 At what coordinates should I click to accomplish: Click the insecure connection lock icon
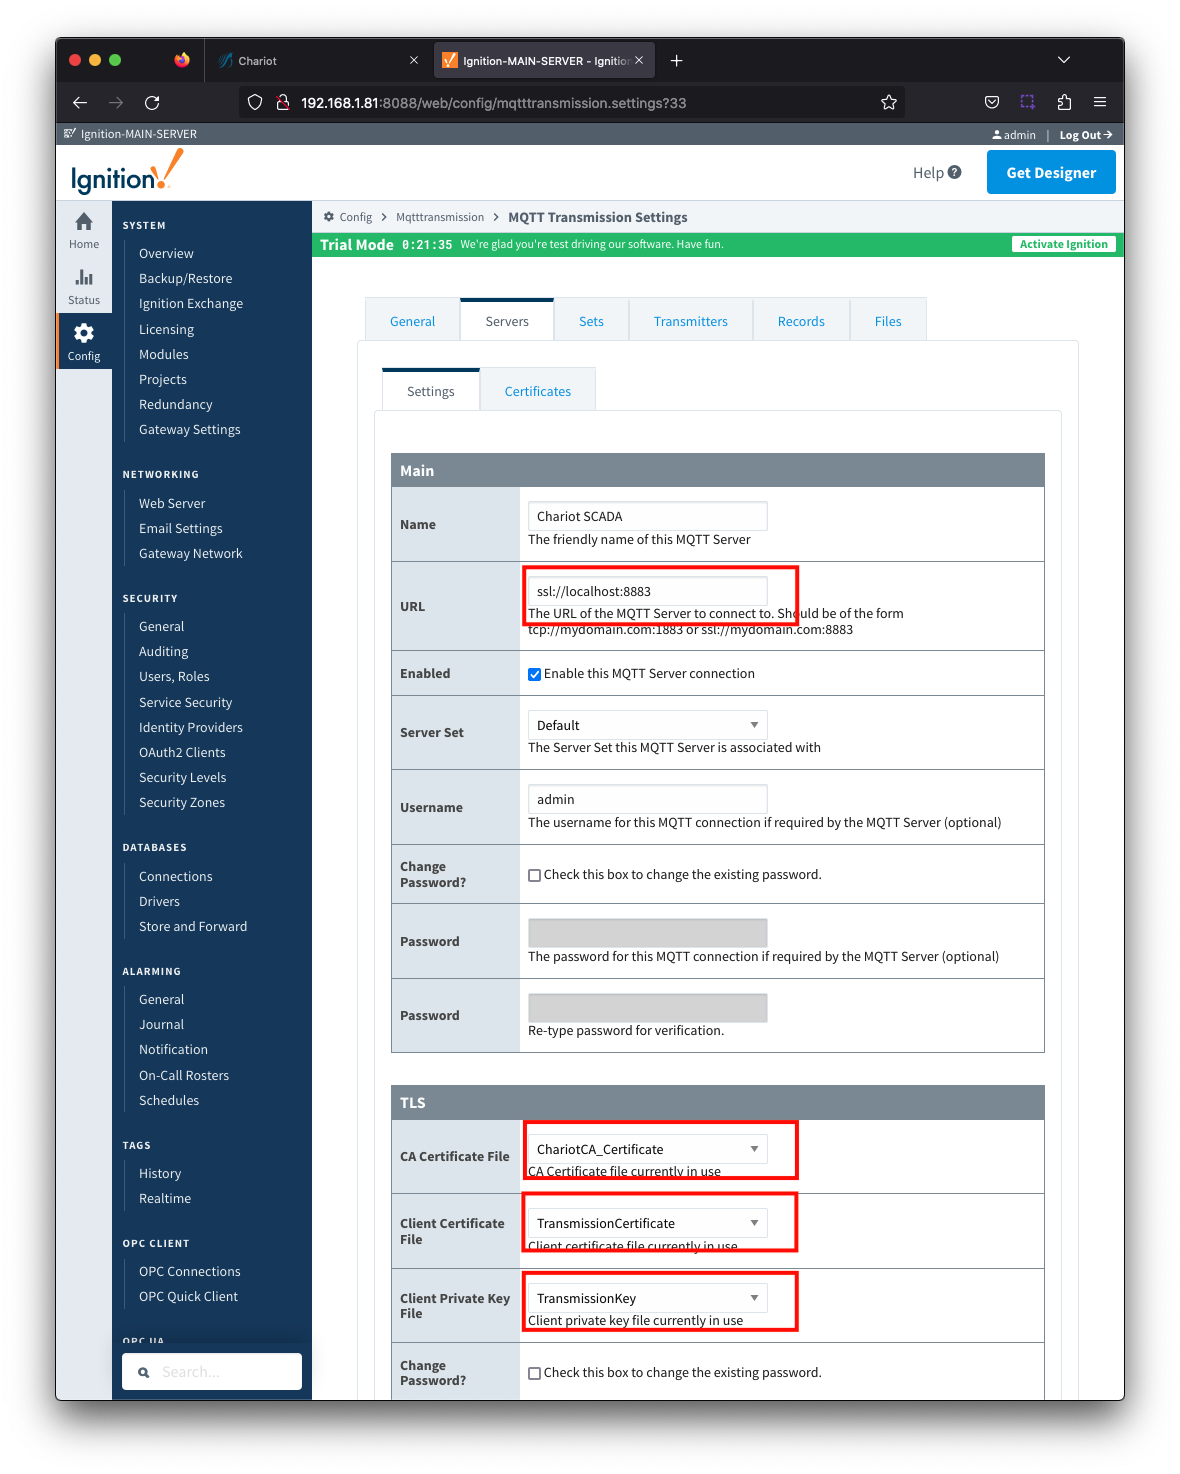(283, 102)
